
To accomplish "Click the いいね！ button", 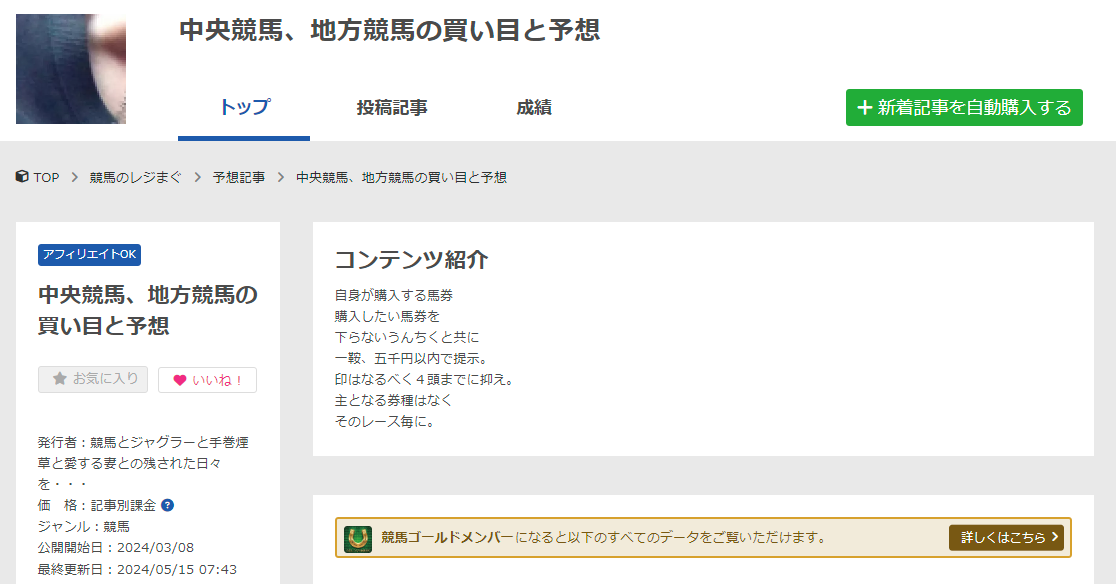I will point(207,380).
